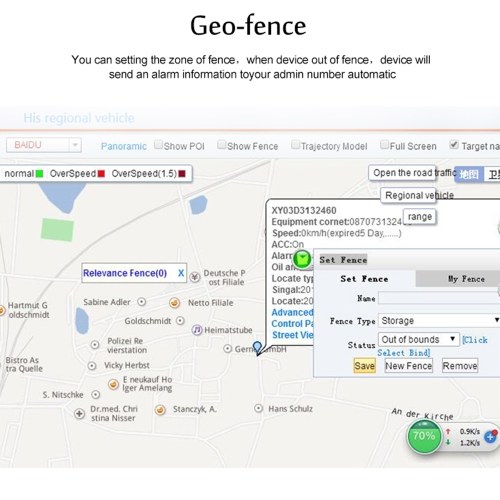Click the OverSpeed red legend swatch
Image resolution: width=500 pixels, height=500 pixels.
(101, 174)
